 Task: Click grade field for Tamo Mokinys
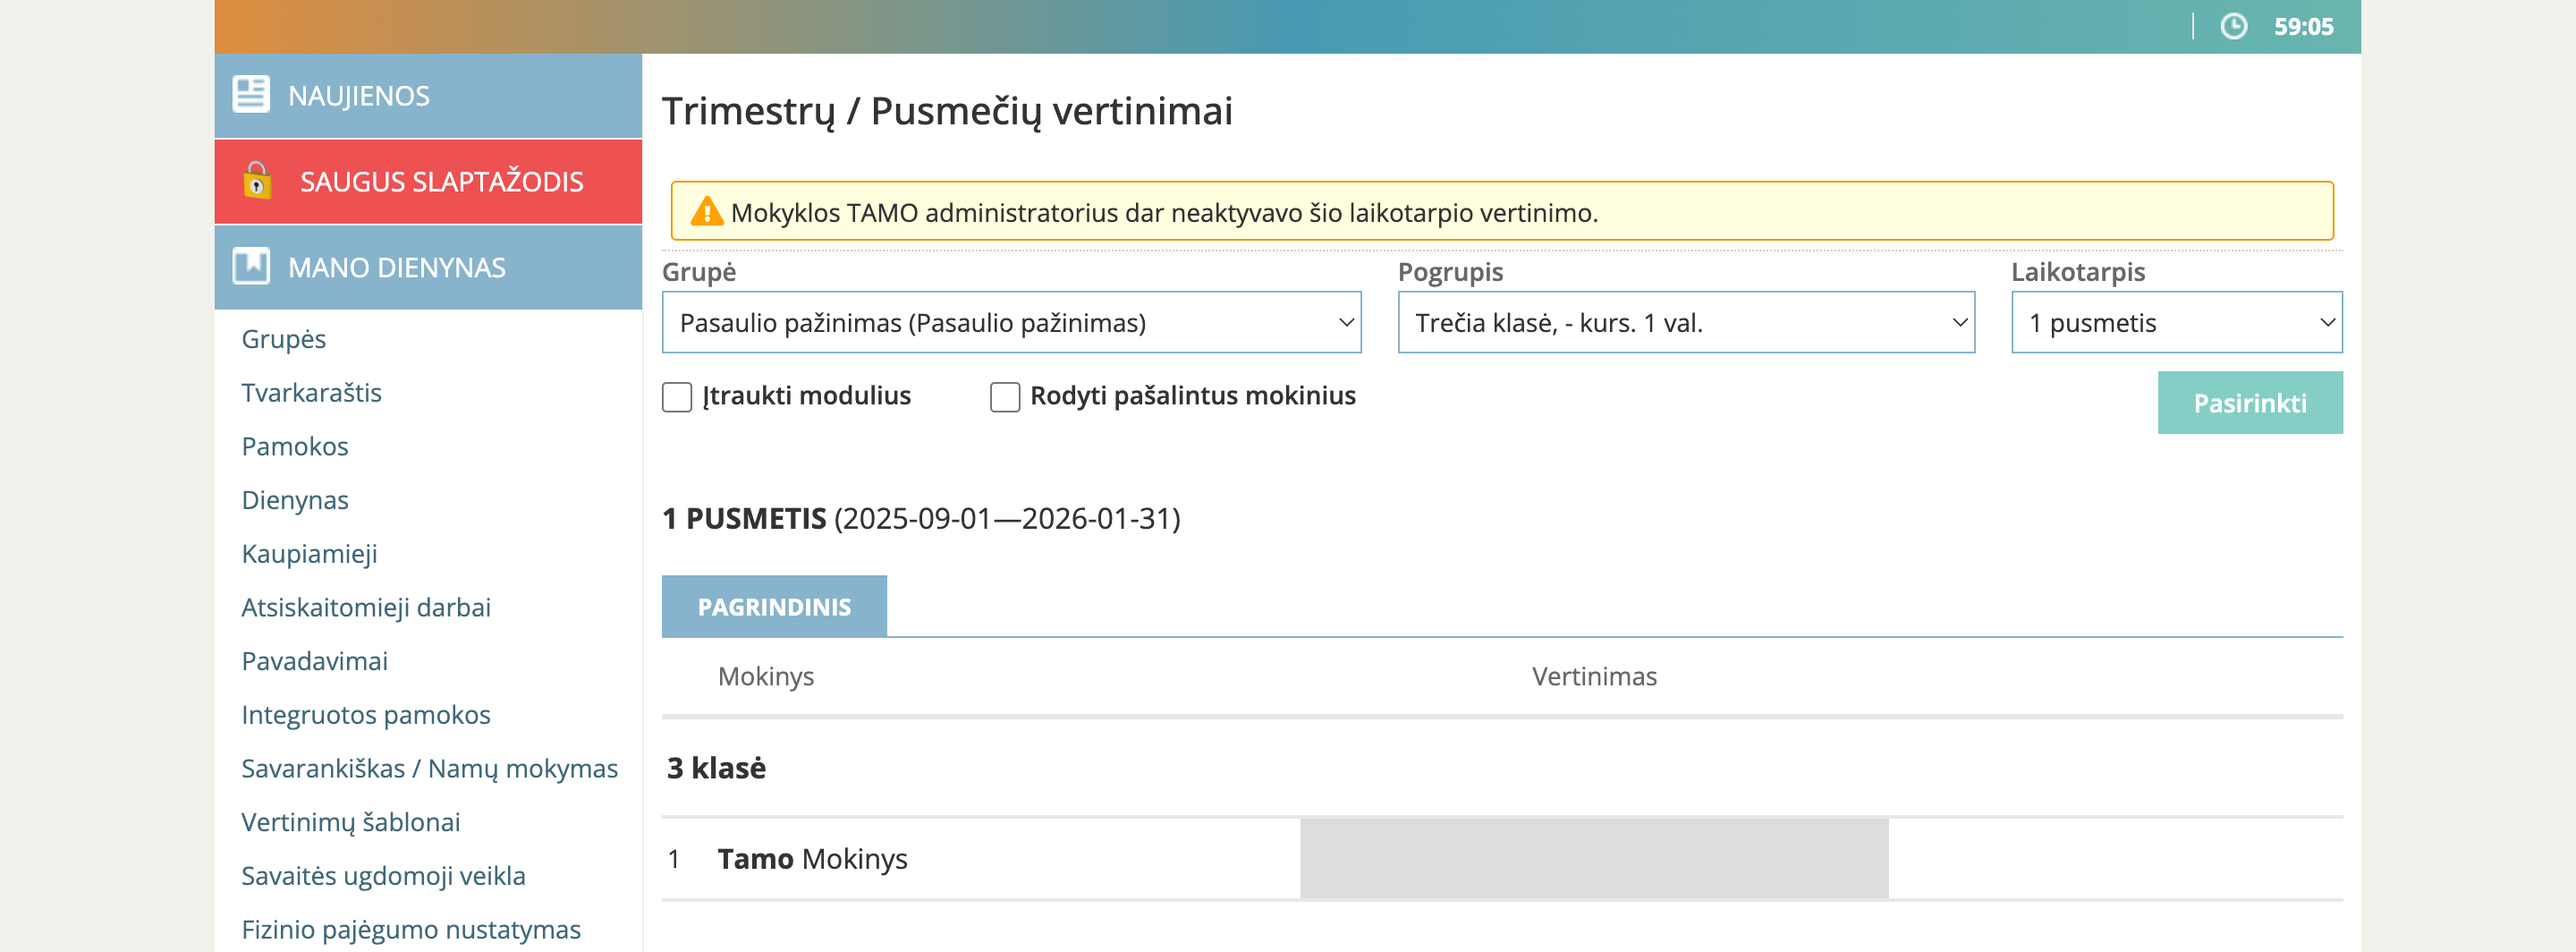point(1593,858)
